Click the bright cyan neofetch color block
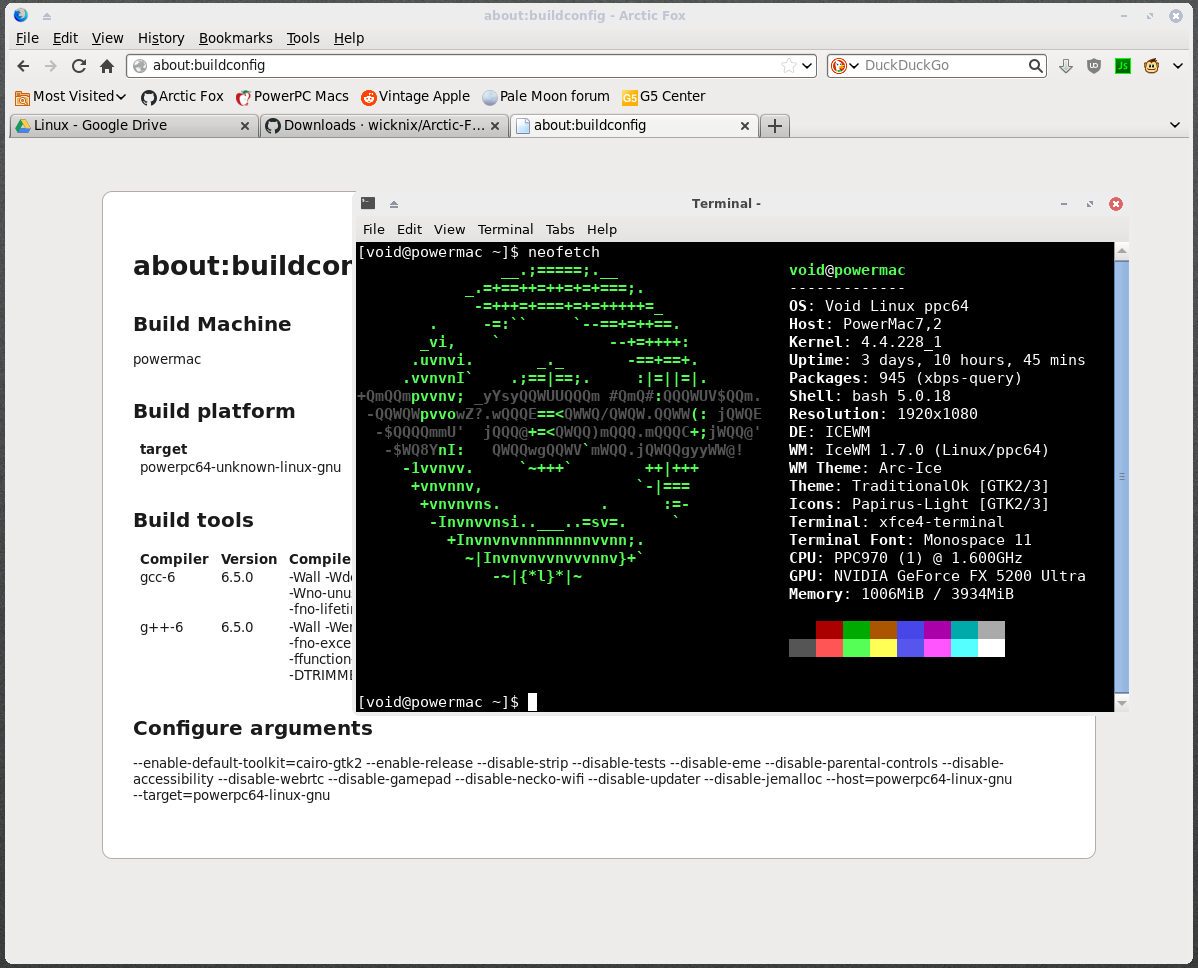1198x968 pixels. point(964,648)
